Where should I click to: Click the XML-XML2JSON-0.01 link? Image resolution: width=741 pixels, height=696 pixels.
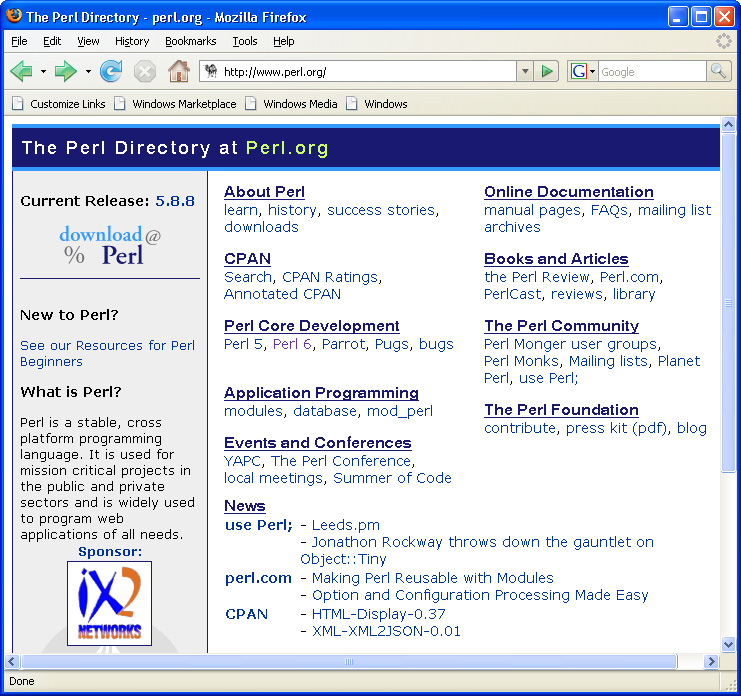tap(386, 631)
